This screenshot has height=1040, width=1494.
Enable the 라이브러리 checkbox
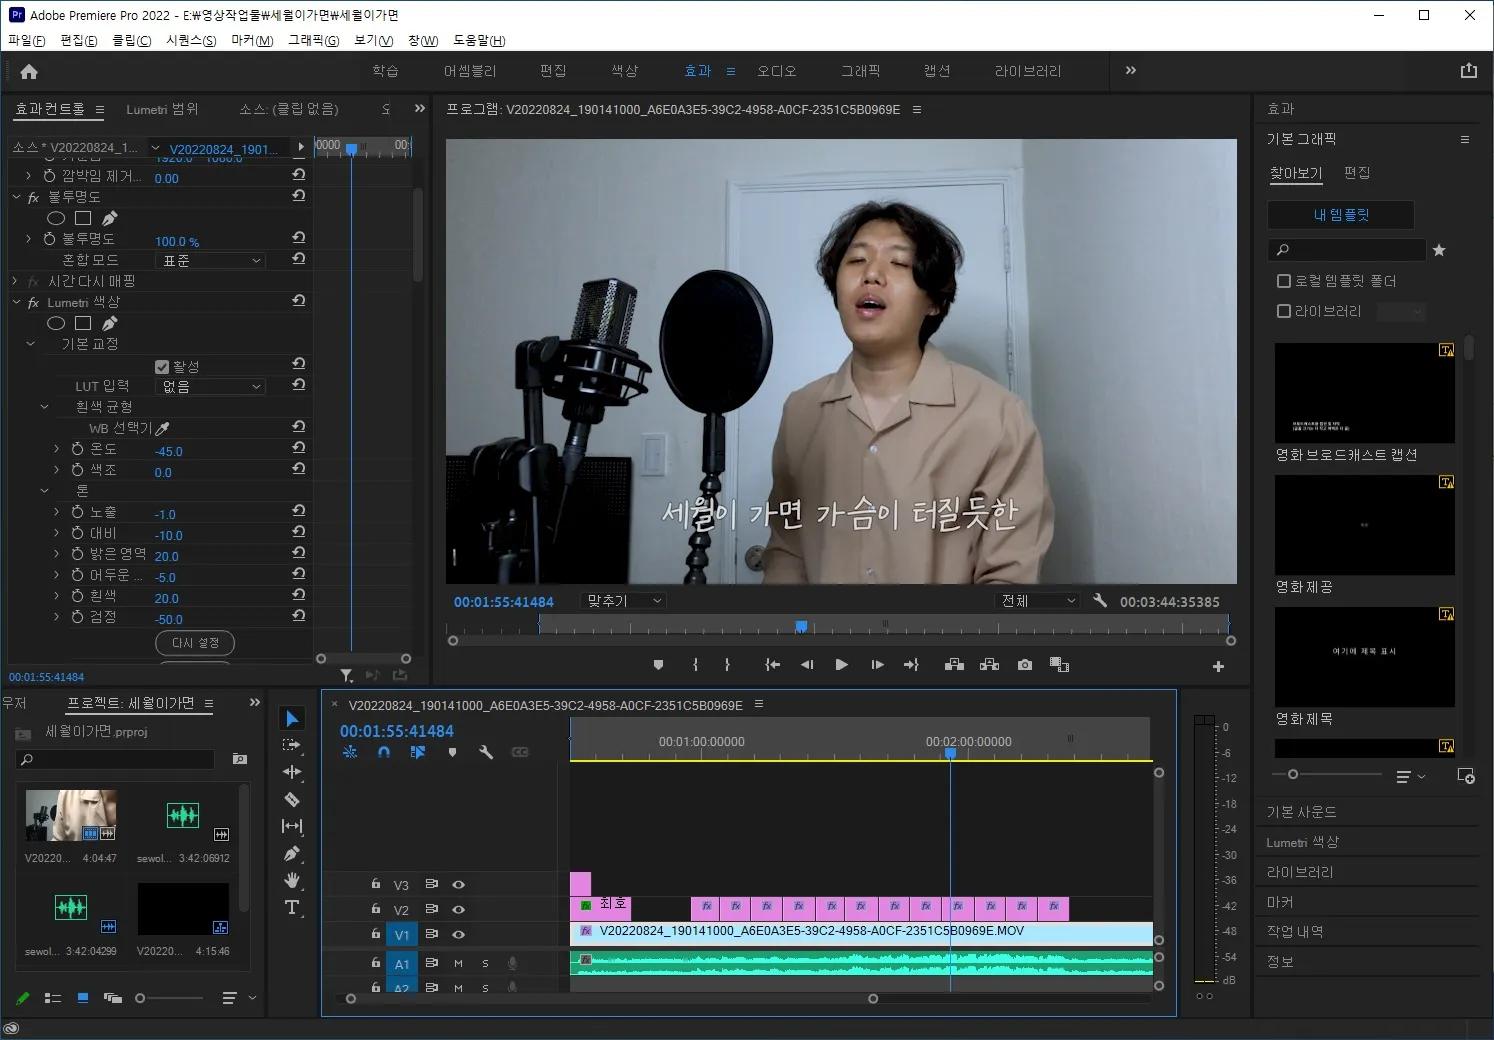click(x=1284, y=311)
